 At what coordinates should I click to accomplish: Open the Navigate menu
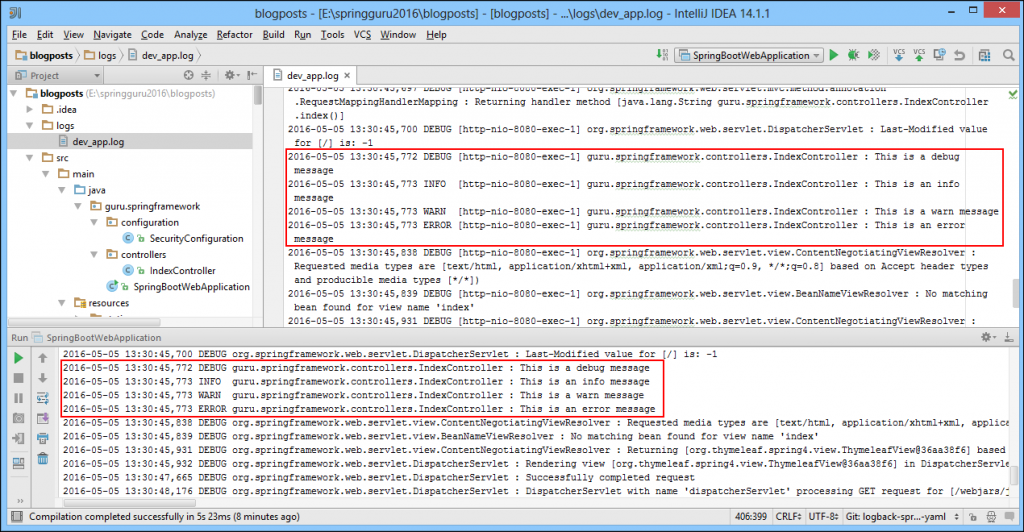(x=112, y=35)
